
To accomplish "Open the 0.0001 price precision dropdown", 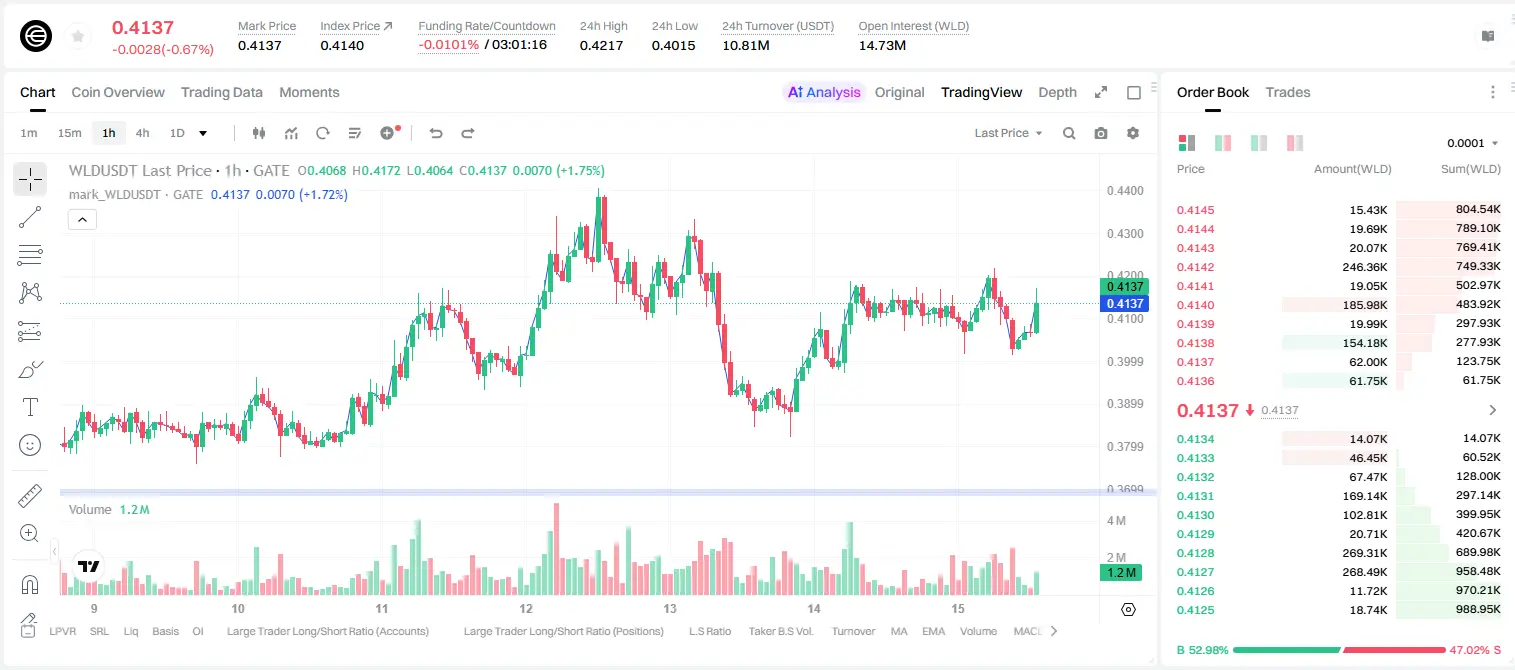I will coord(1472,143).
